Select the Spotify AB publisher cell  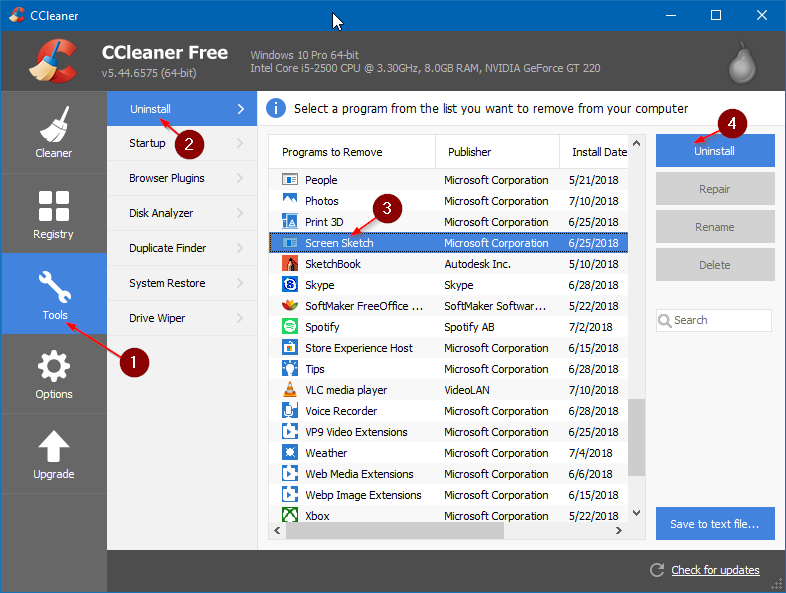point(469,327)
